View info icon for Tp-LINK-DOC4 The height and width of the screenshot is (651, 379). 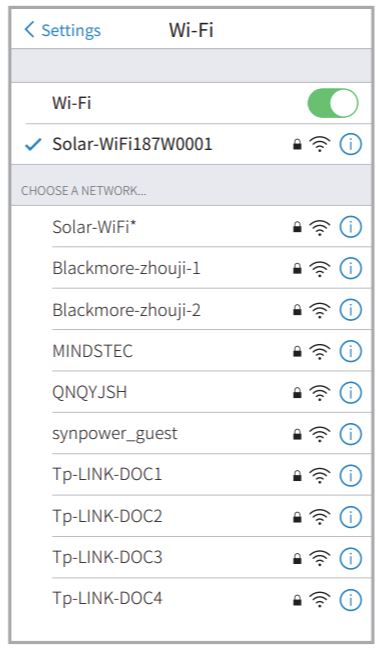coord(350,600)
